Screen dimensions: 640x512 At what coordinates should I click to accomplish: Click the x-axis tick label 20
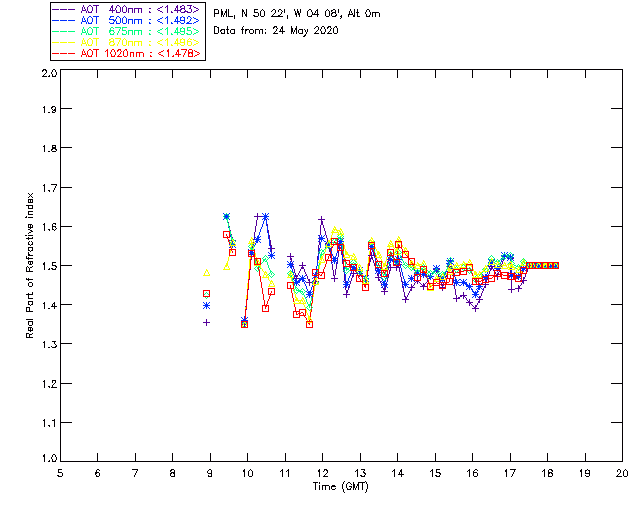[622, 474]
